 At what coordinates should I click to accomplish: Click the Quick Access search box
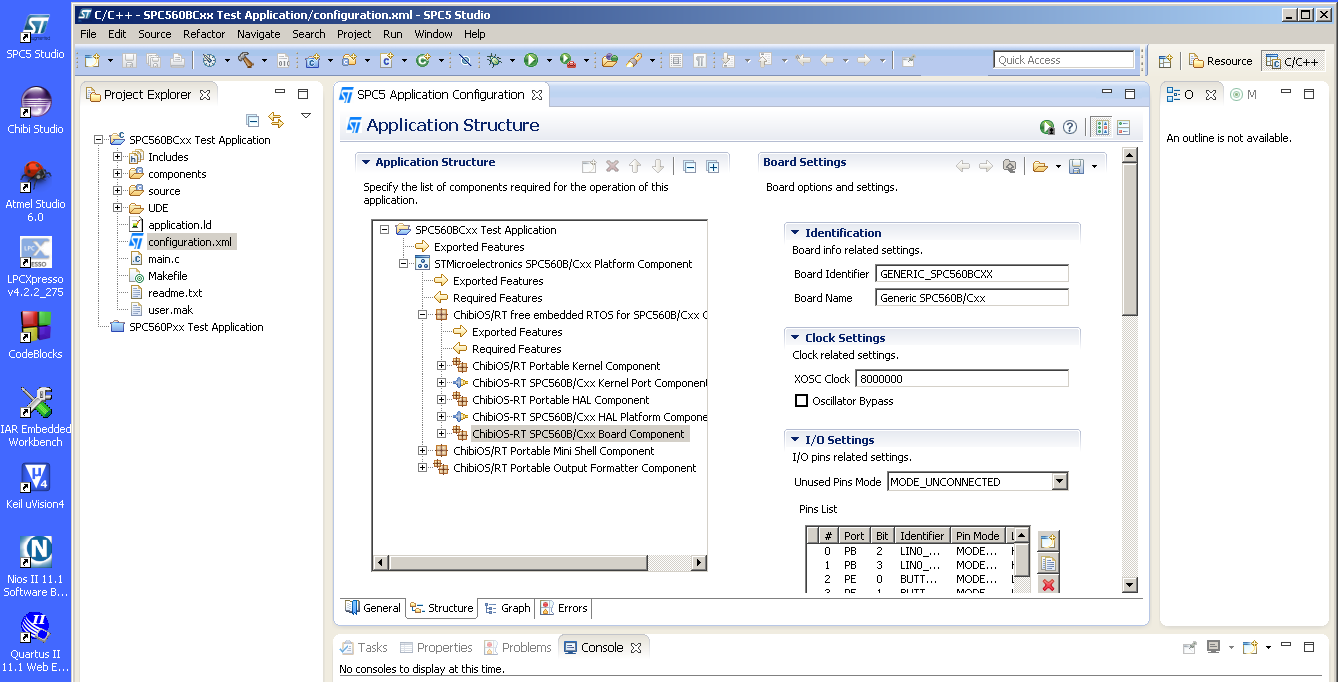click(1064, 60)
